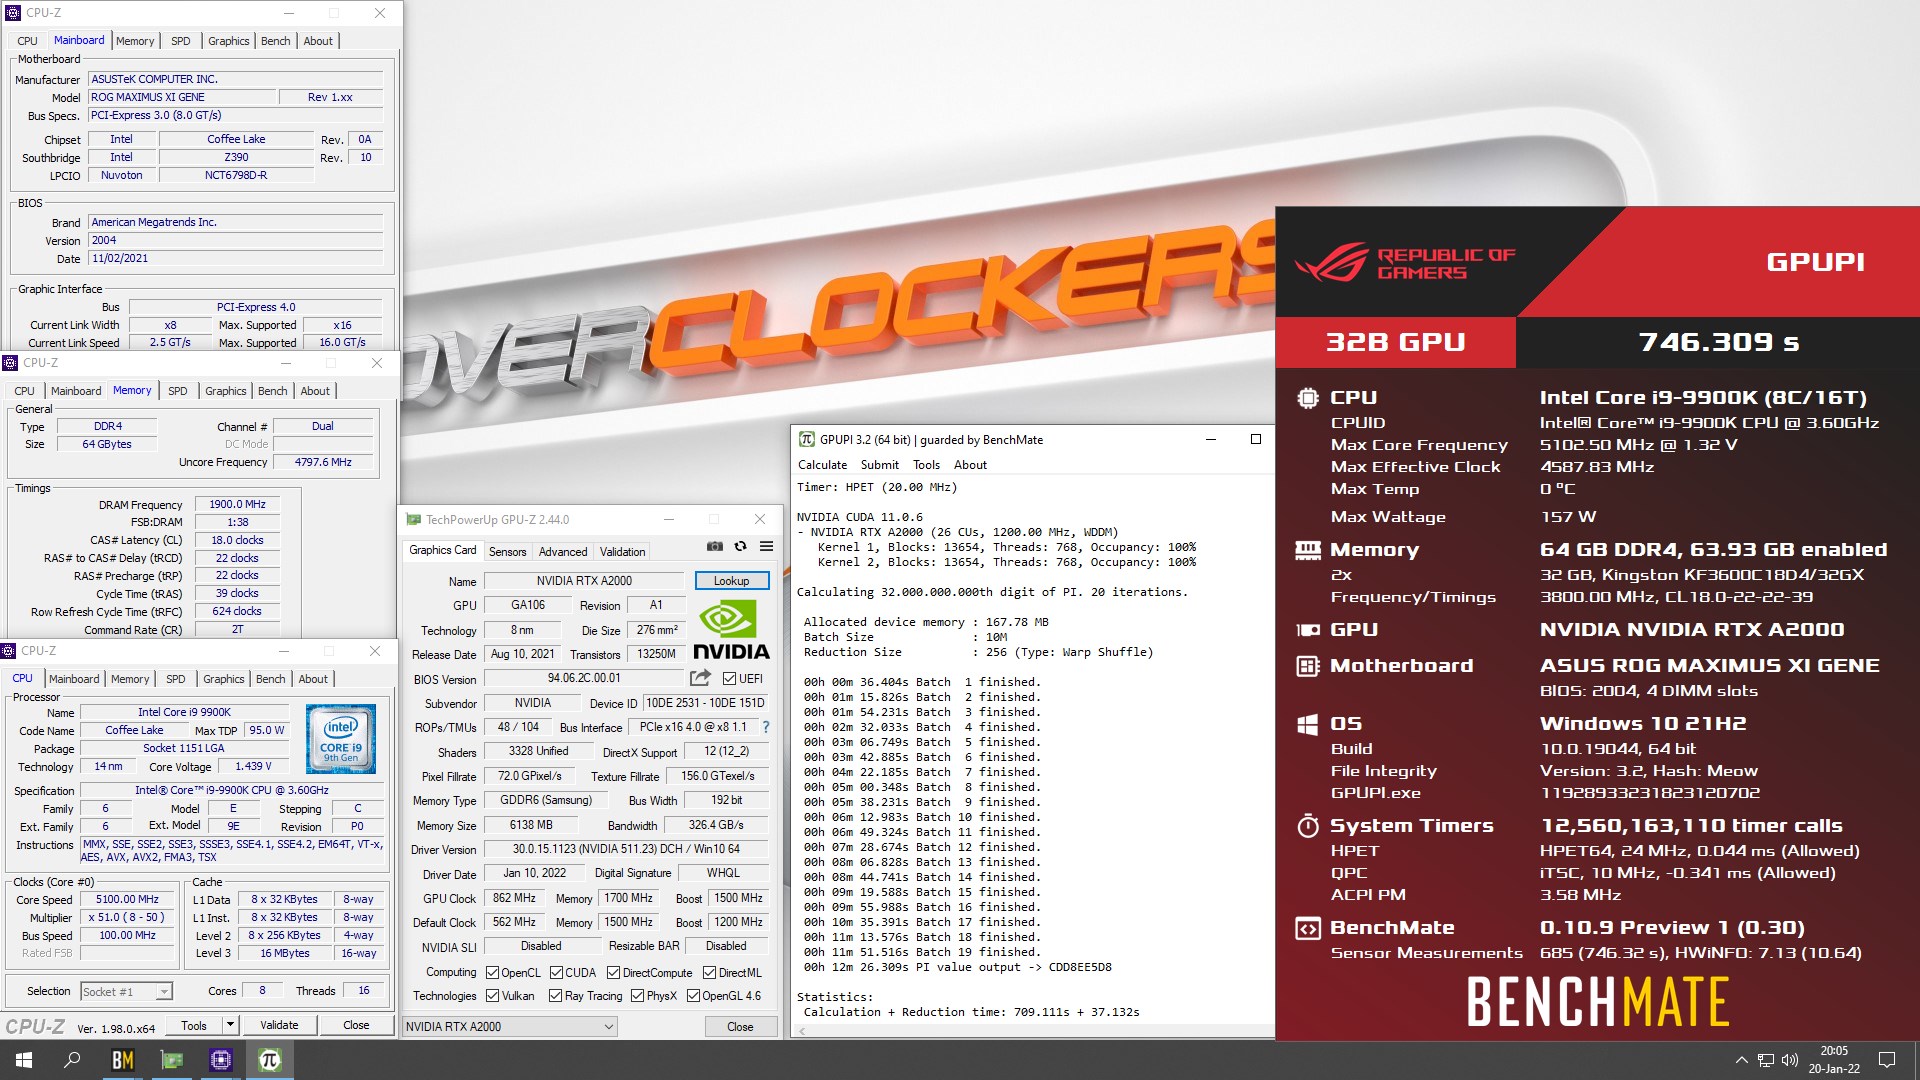Viewport: 1920px width, 1080px height.
Task: Click the GPUPI window title icon
Action: pos(806,439)
